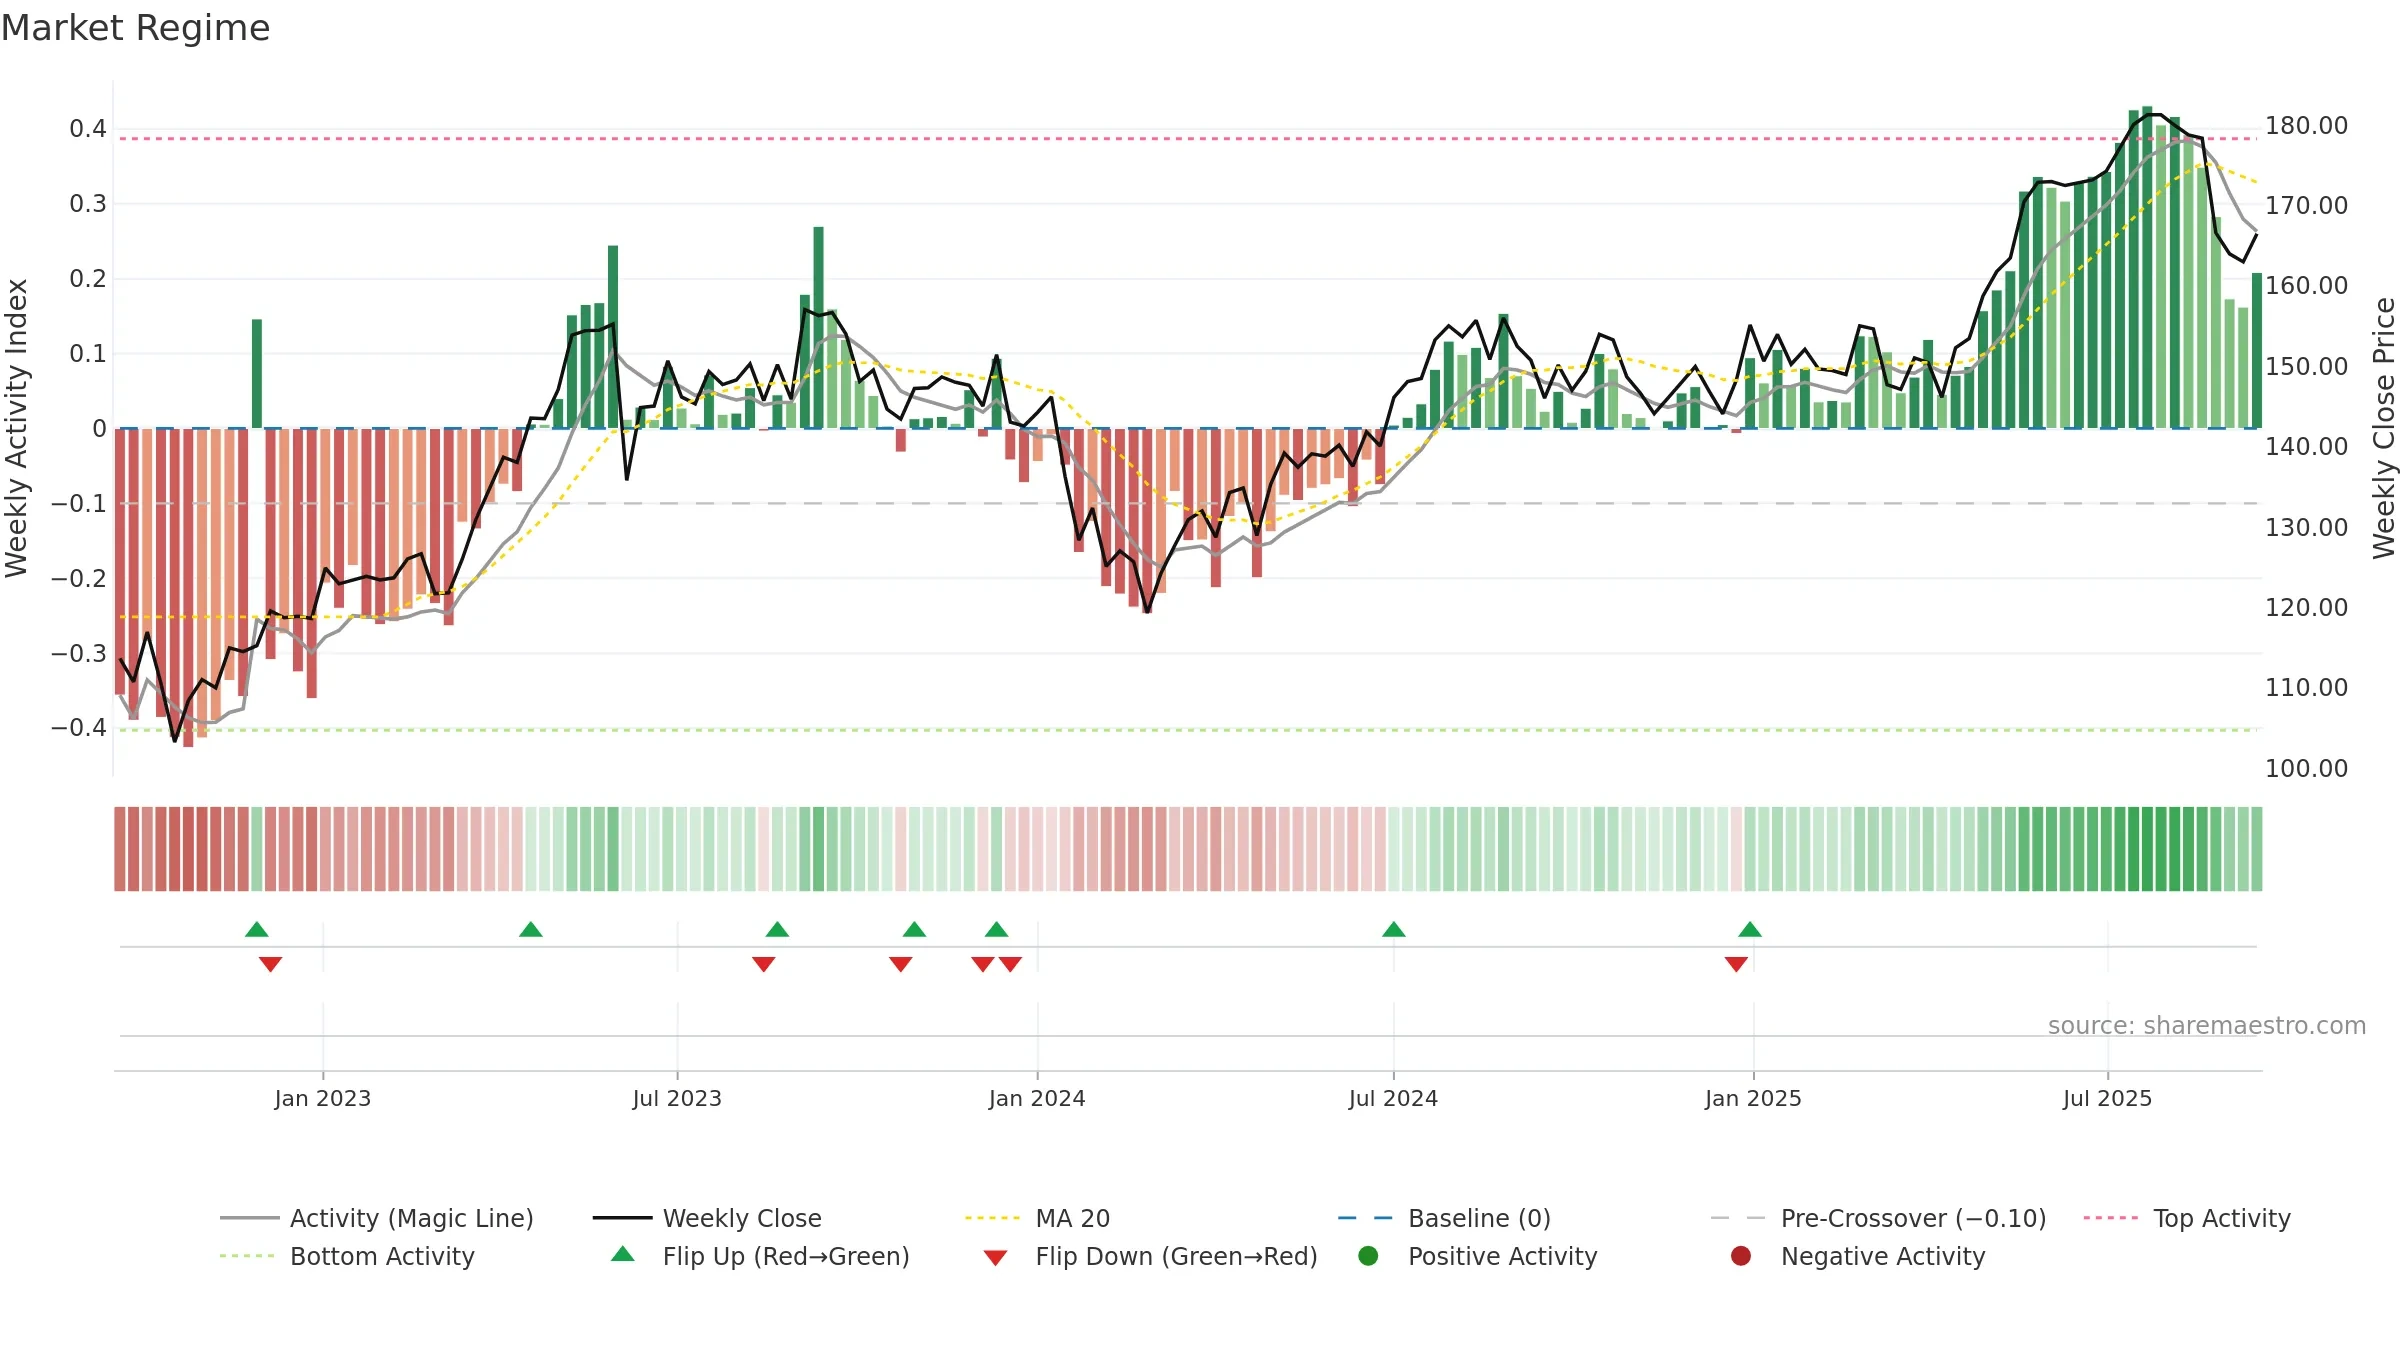This screenshot has width=2400, height=1350.
Task: Click the 0.4 activity axis label
Action: (88, 129)
